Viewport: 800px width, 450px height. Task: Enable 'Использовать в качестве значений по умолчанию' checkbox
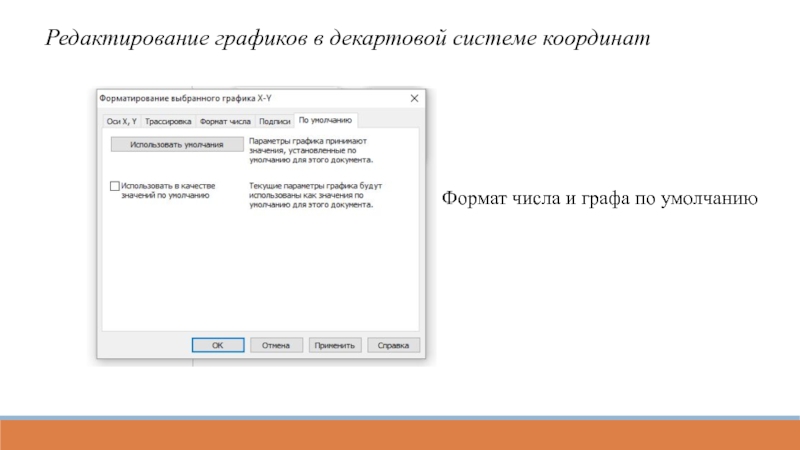coord(114,186)
